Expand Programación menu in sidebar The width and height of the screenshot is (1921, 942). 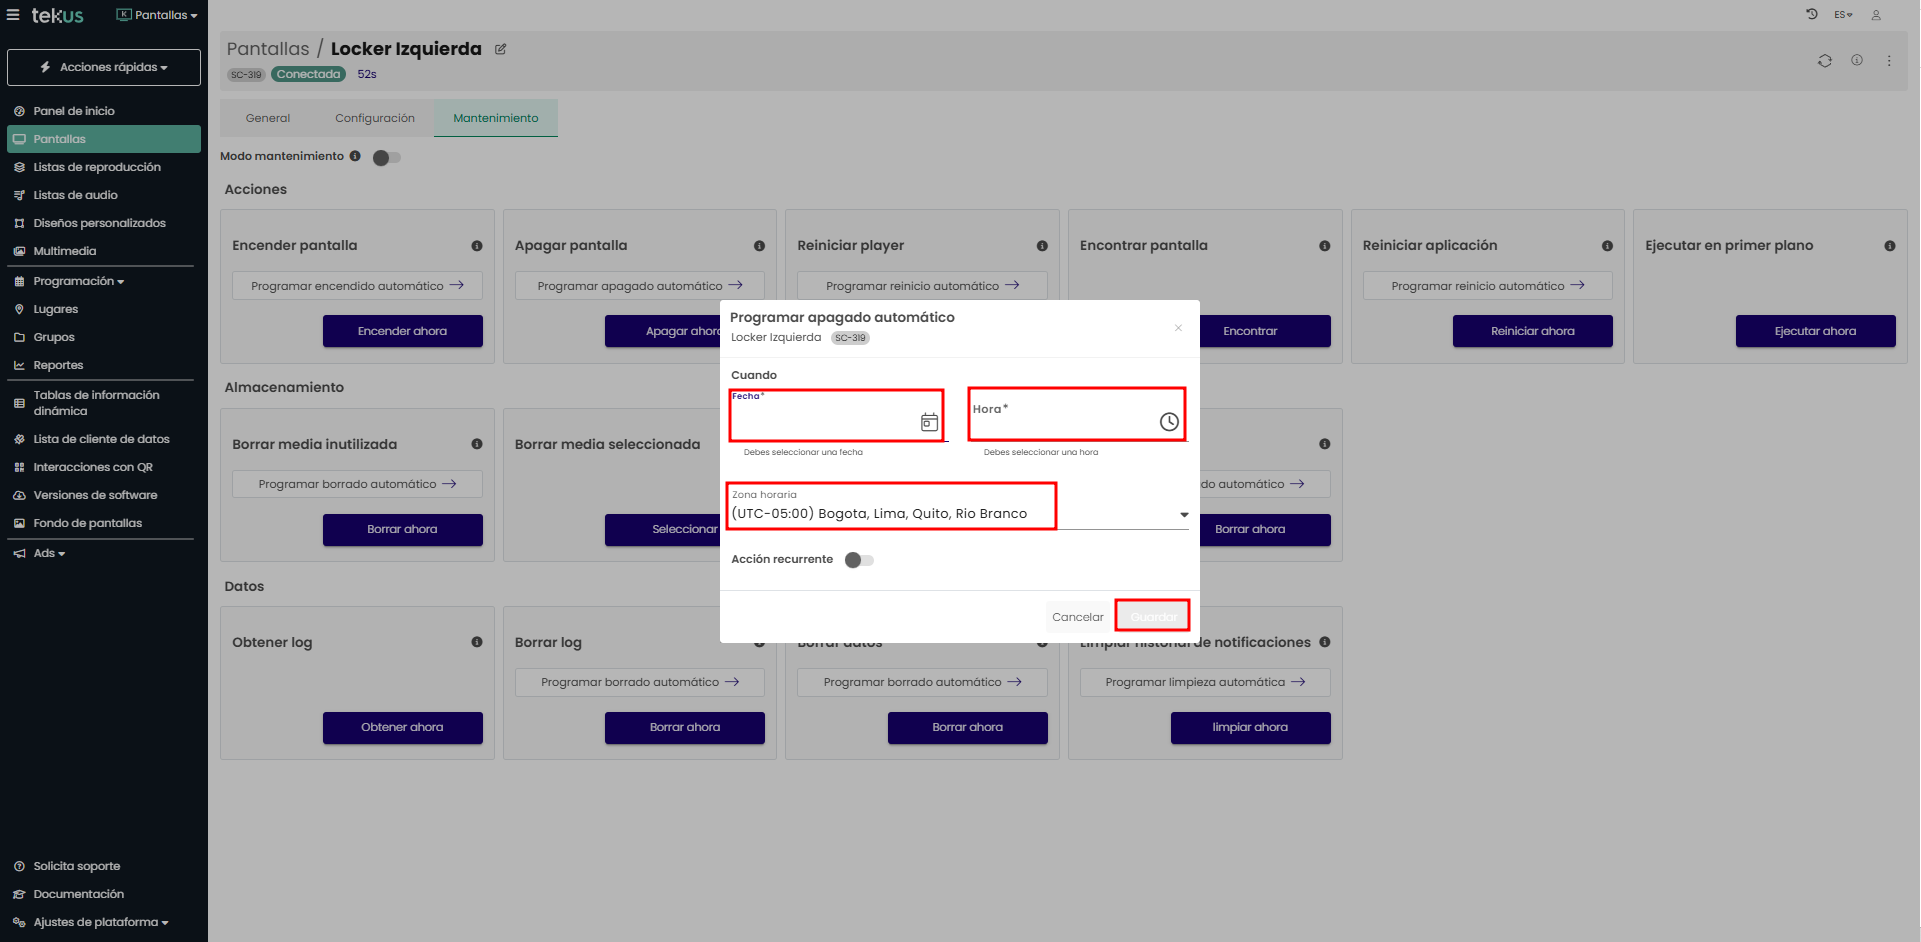point(78,281)
